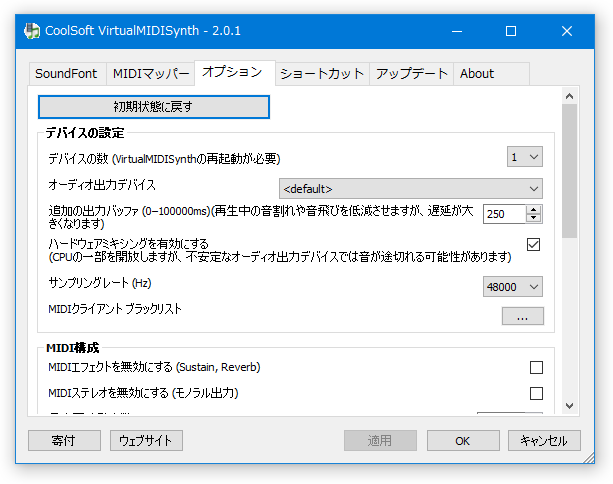613x484 pixels.
Task: Open the サンプリングレート 48000 dropdown
Action: [513, 287]
